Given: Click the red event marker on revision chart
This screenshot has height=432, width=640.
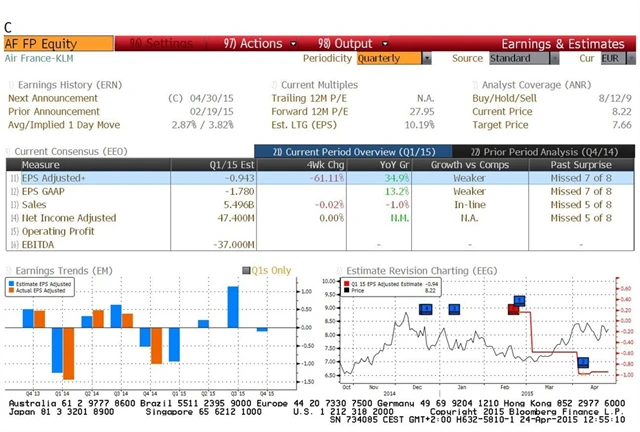Looking at the screenshot, I should [x=513, y=310].
